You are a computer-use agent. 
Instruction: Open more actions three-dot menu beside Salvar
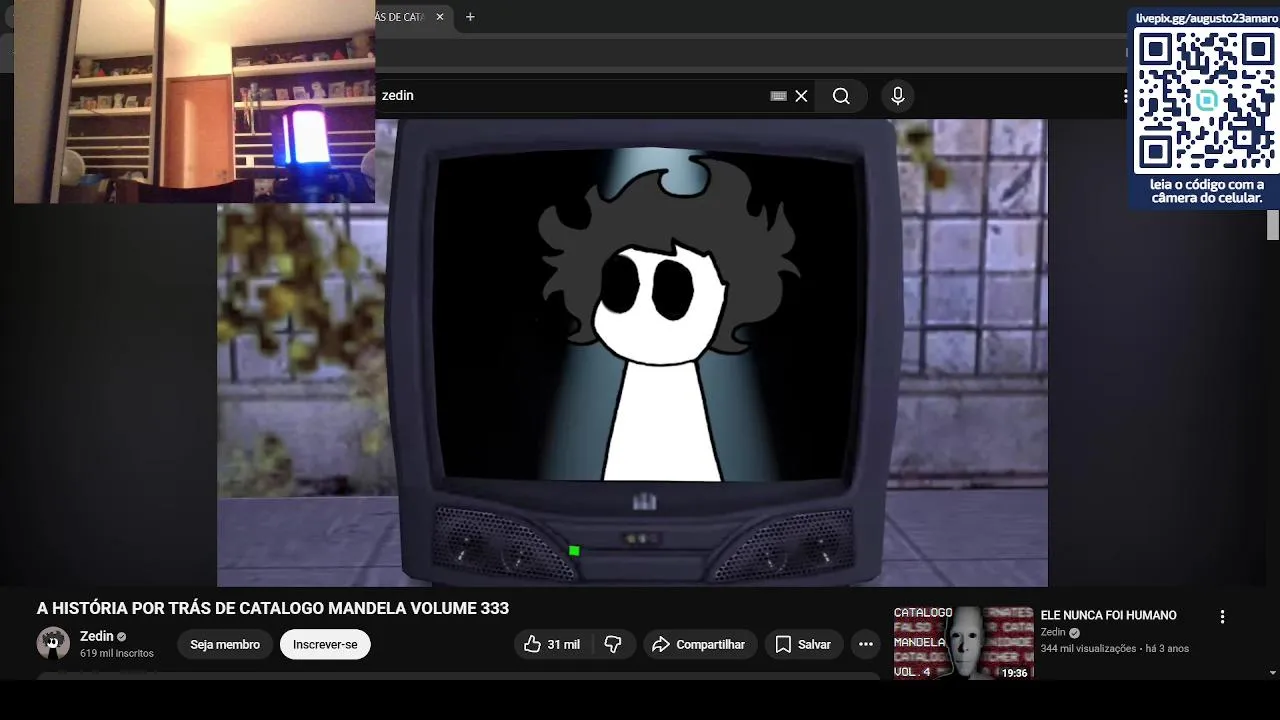click(866, 645)
